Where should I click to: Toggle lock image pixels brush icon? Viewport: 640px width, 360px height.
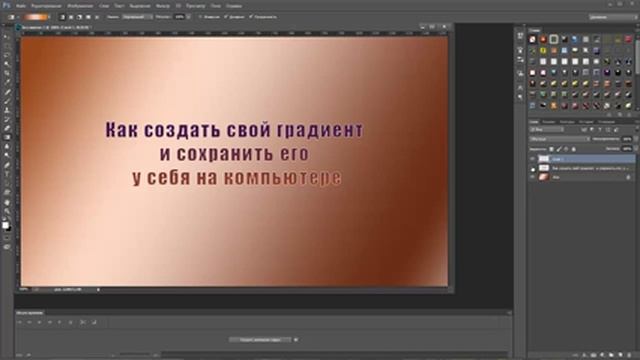pos(559,149)
